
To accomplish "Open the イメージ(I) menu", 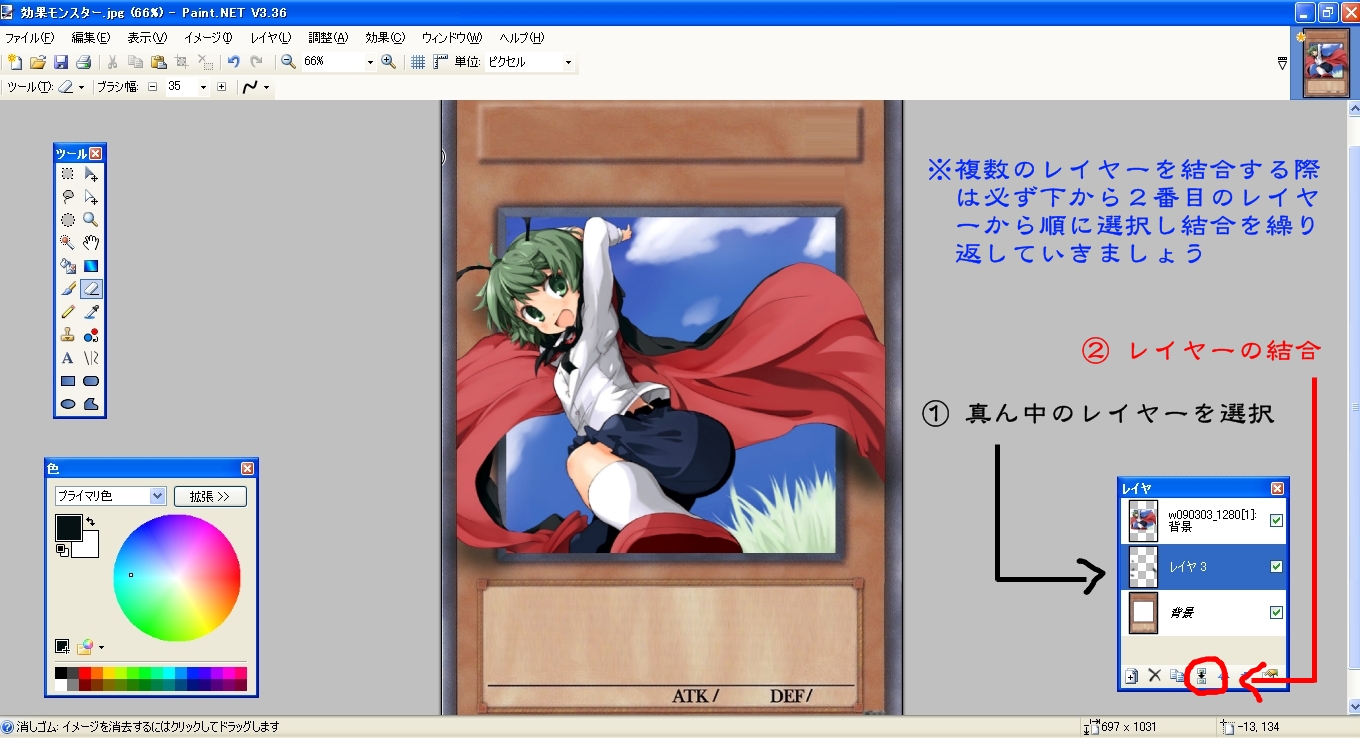I will (x=208, y=37).
